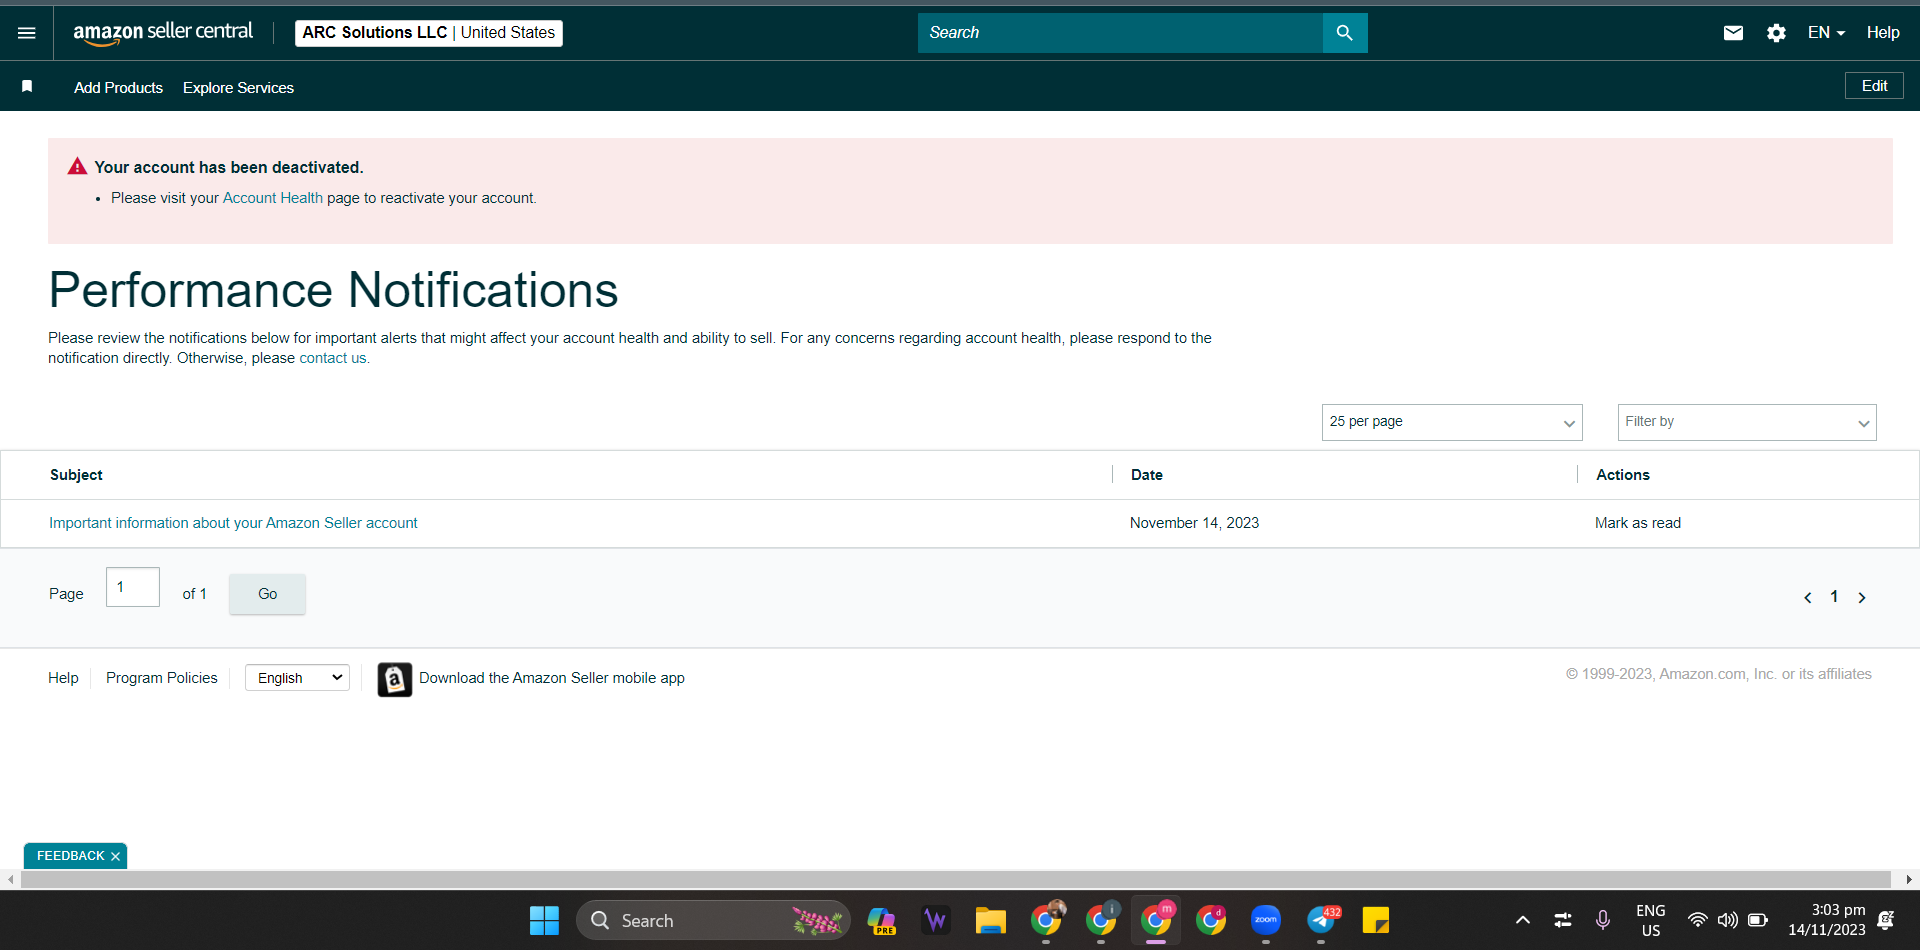Open the hamburger navigation menu
This screenshot has height=950, width=1920.
tap(27, 33)
